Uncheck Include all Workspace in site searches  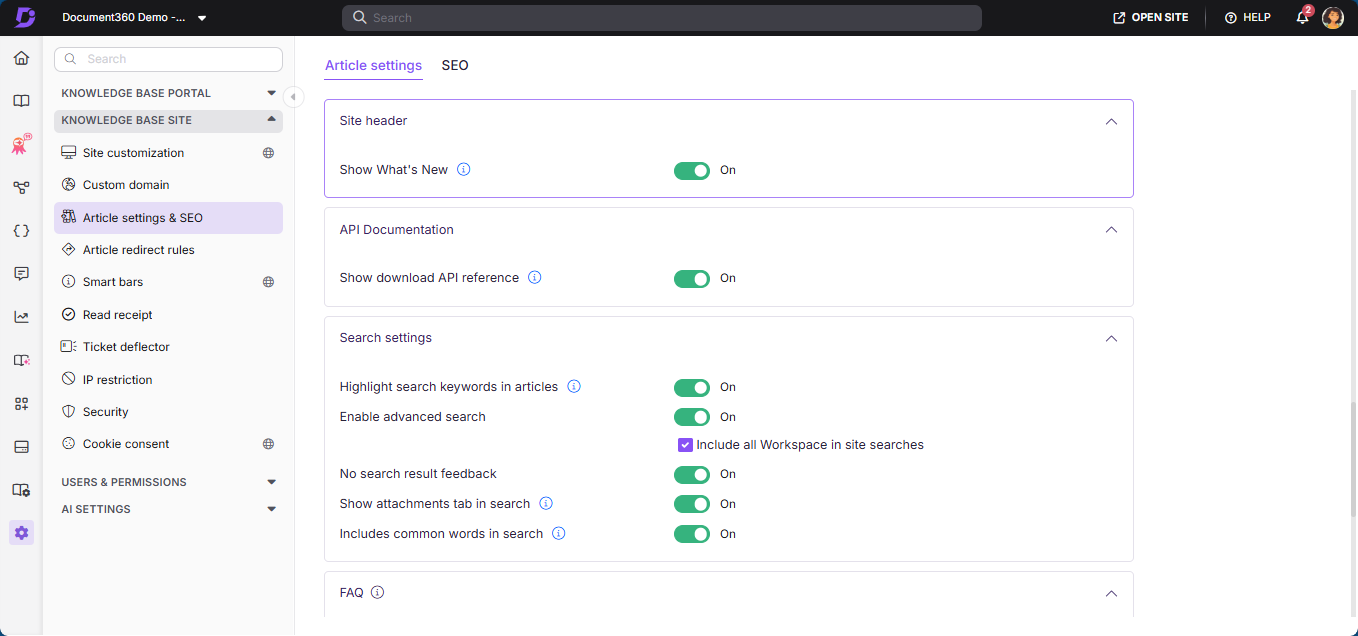click(685, 445)
